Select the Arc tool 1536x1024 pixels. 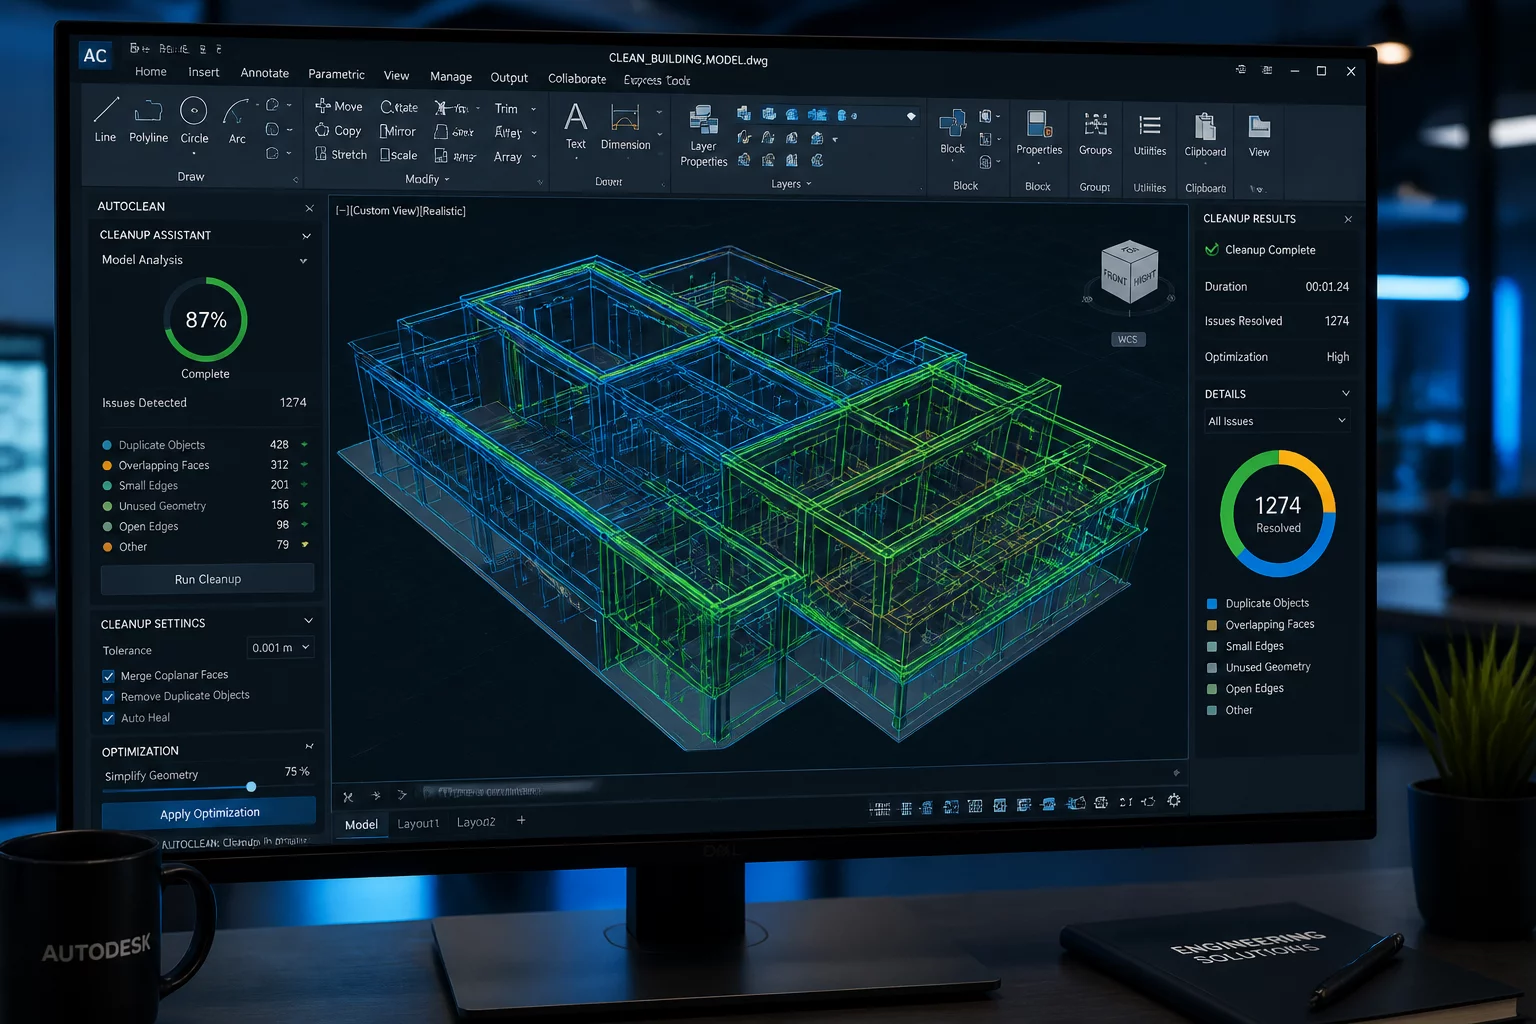click(x=237, y=121)
